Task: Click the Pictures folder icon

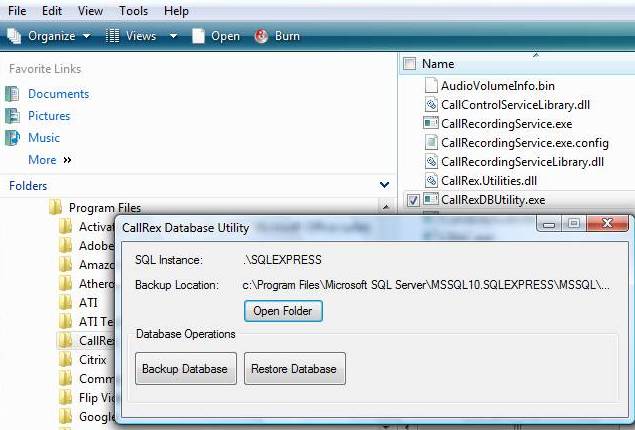Action: pos(12,116)
